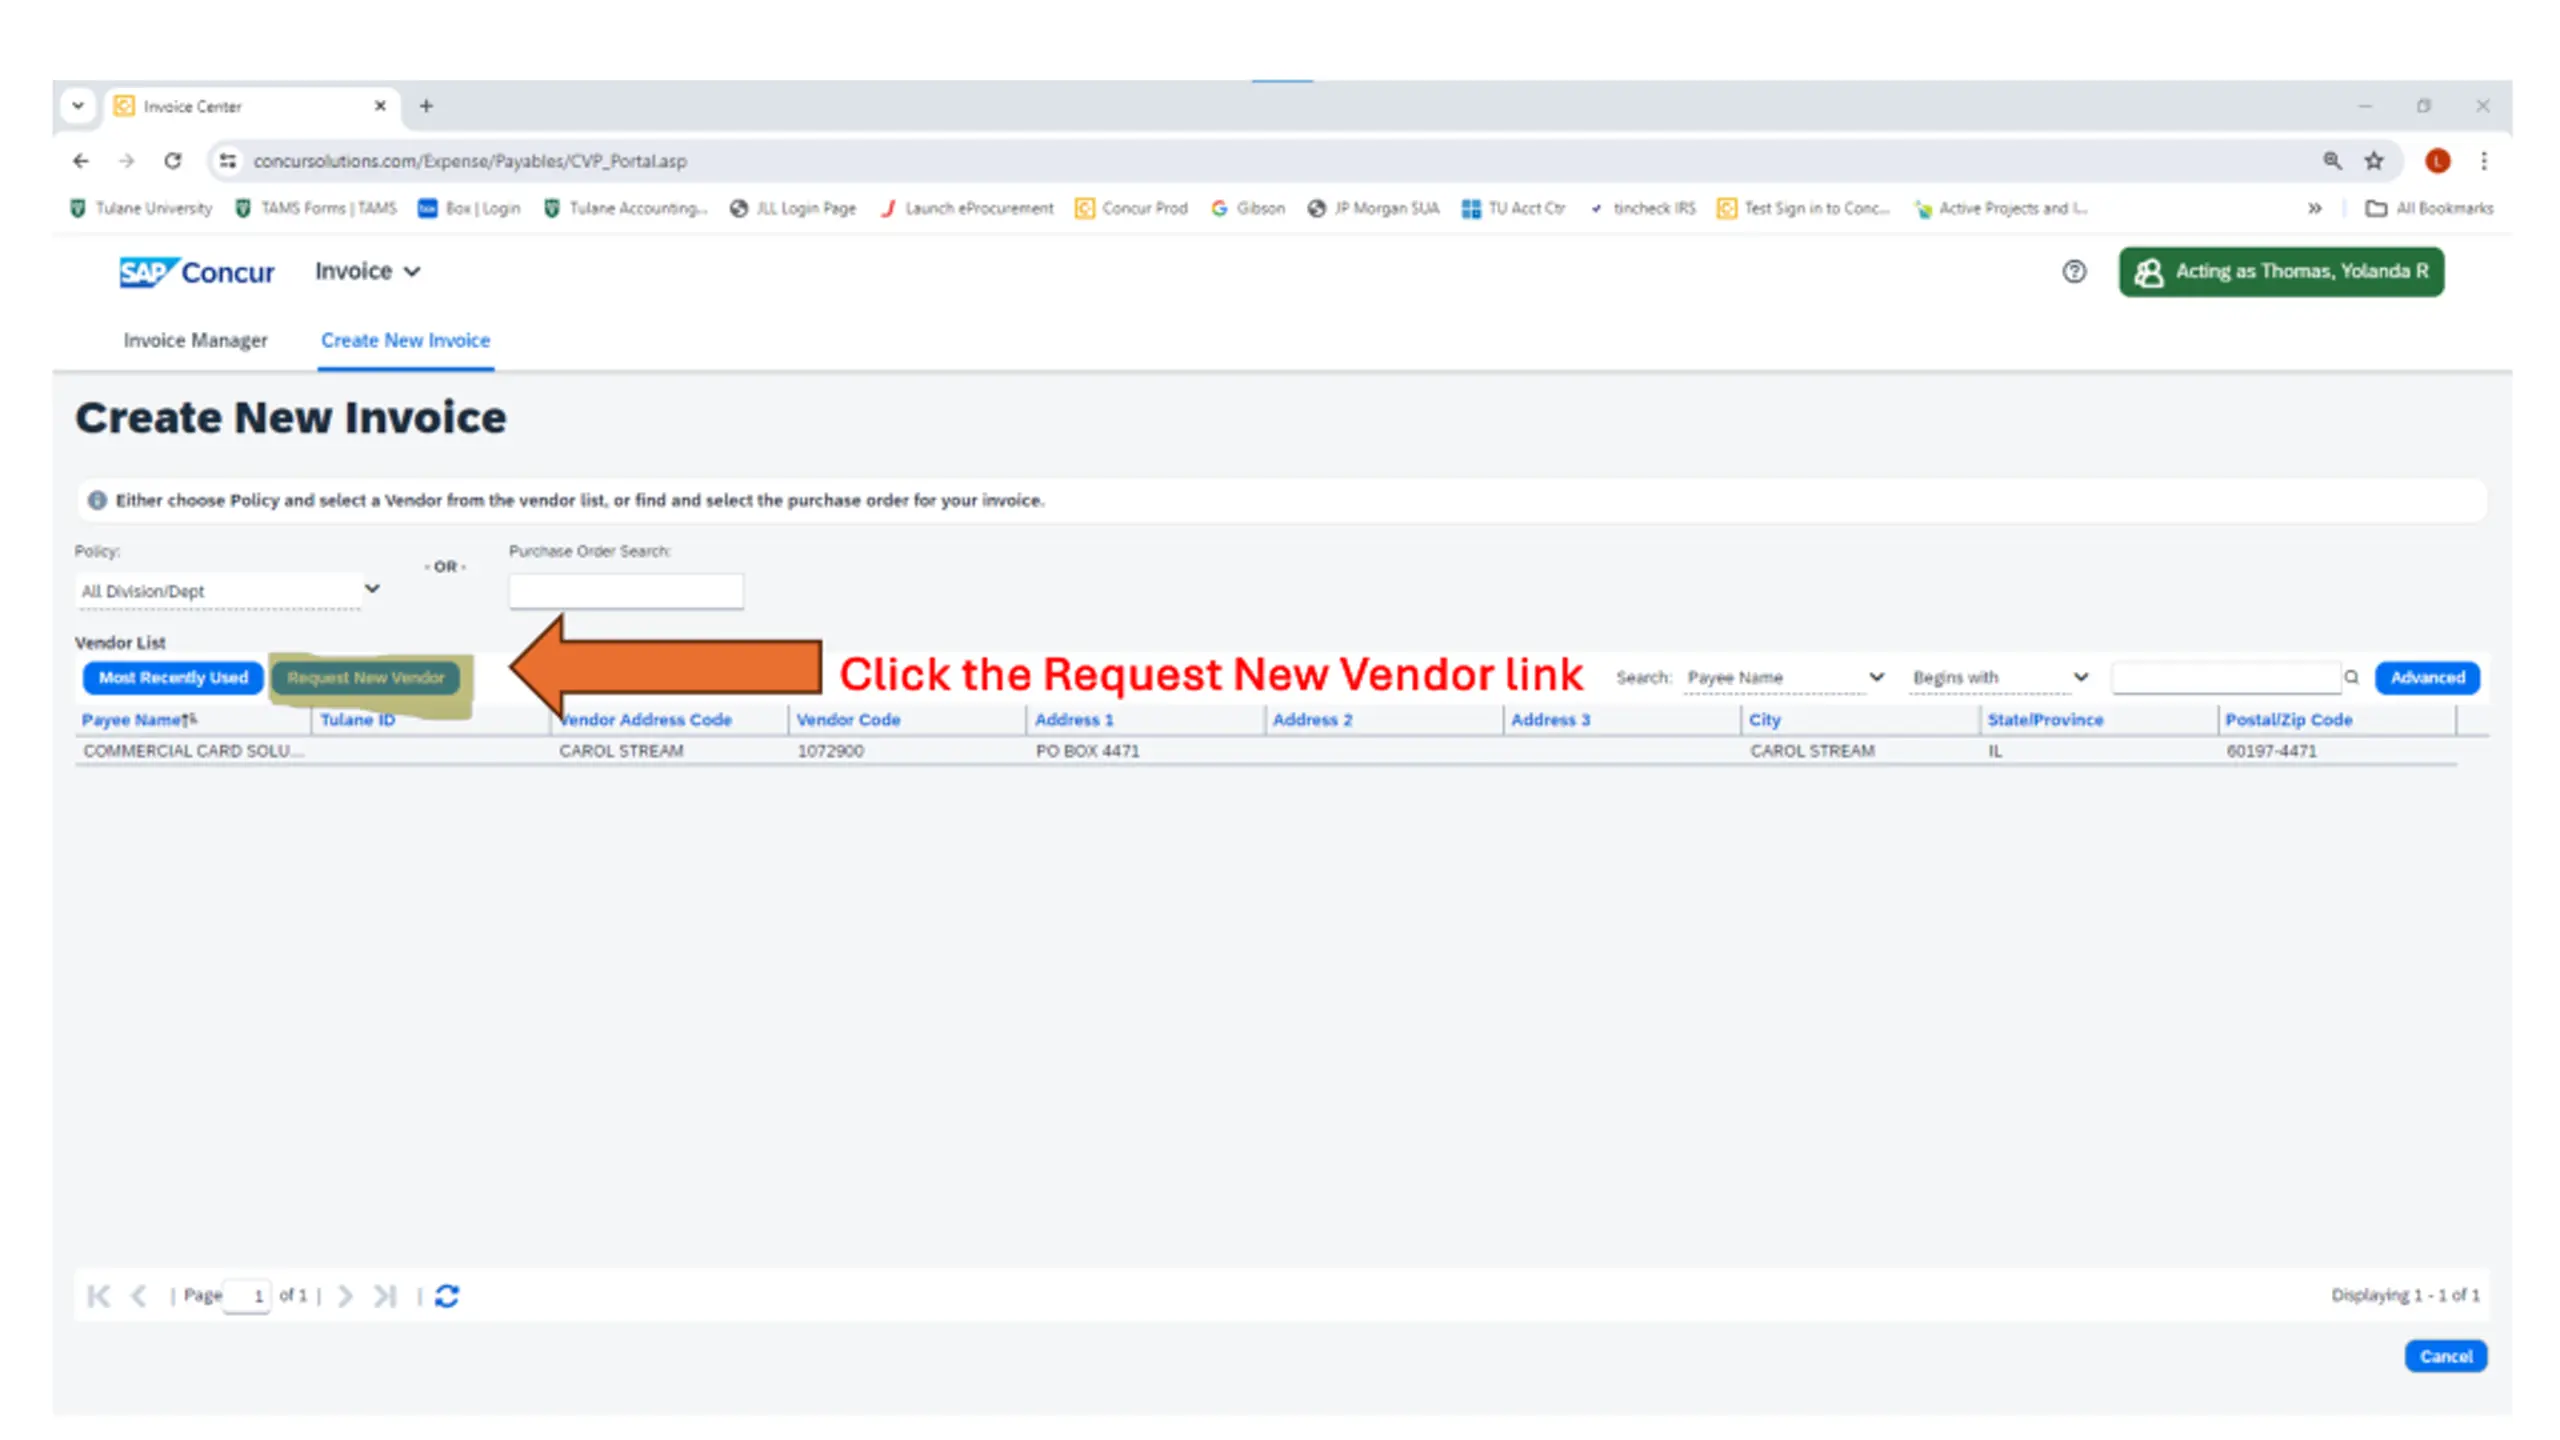Open JP Morgan SUA bookmark
Viewport: 2560px width, 1440px height.
(1374, 208)
